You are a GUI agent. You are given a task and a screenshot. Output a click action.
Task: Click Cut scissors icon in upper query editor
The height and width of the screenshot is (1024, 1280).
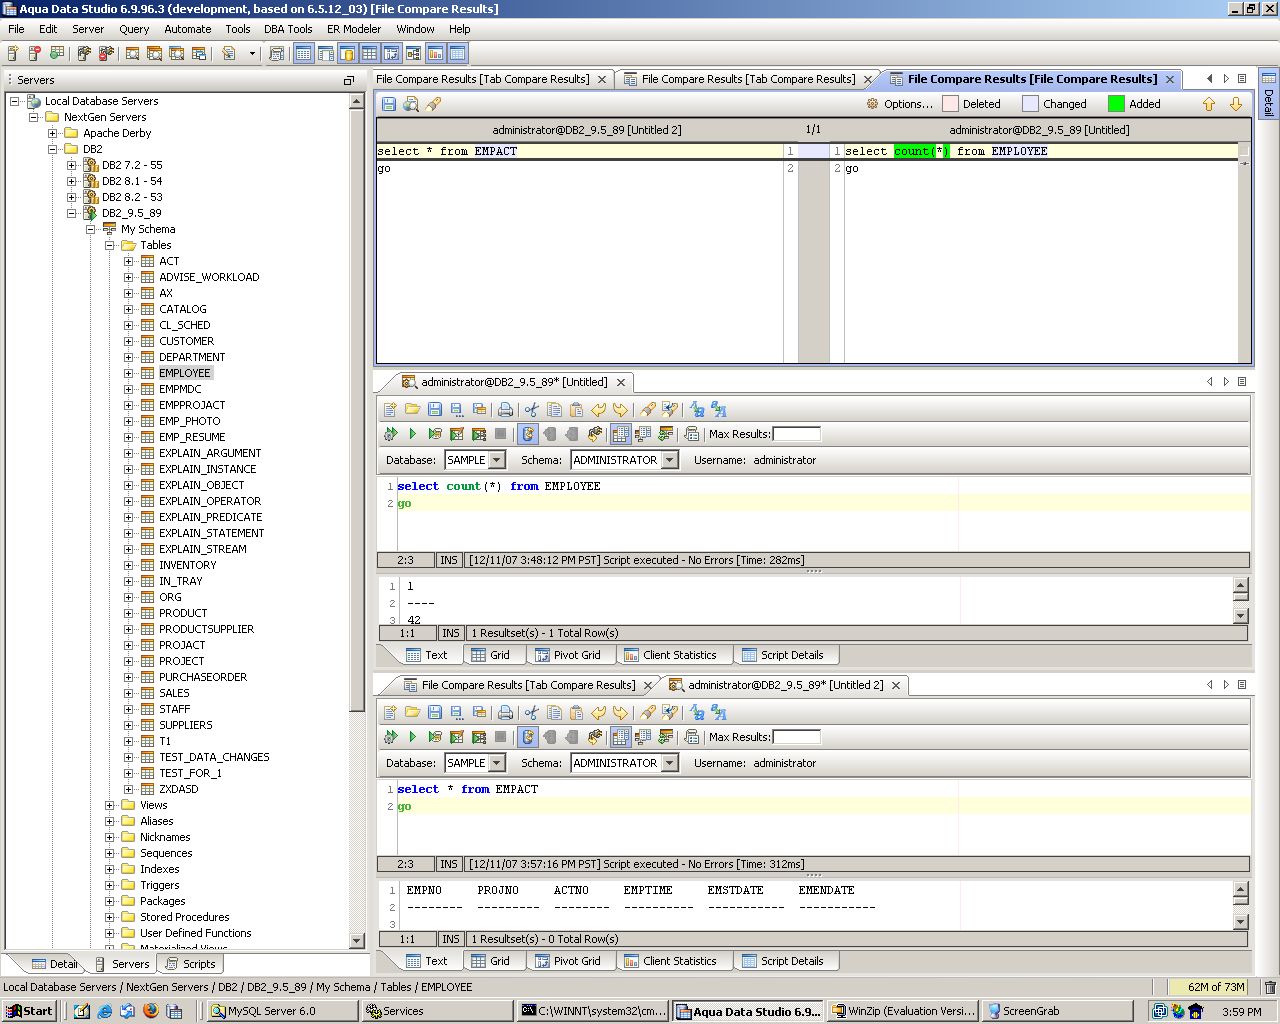[531, 409]
